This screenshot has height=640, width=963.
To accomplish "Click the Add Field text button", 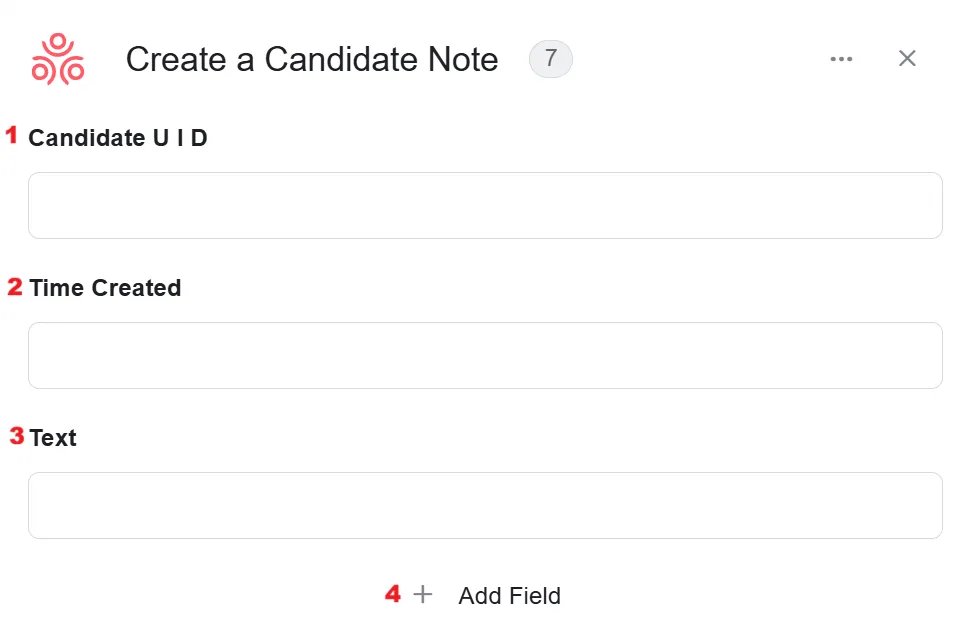I will pos(509,596).
